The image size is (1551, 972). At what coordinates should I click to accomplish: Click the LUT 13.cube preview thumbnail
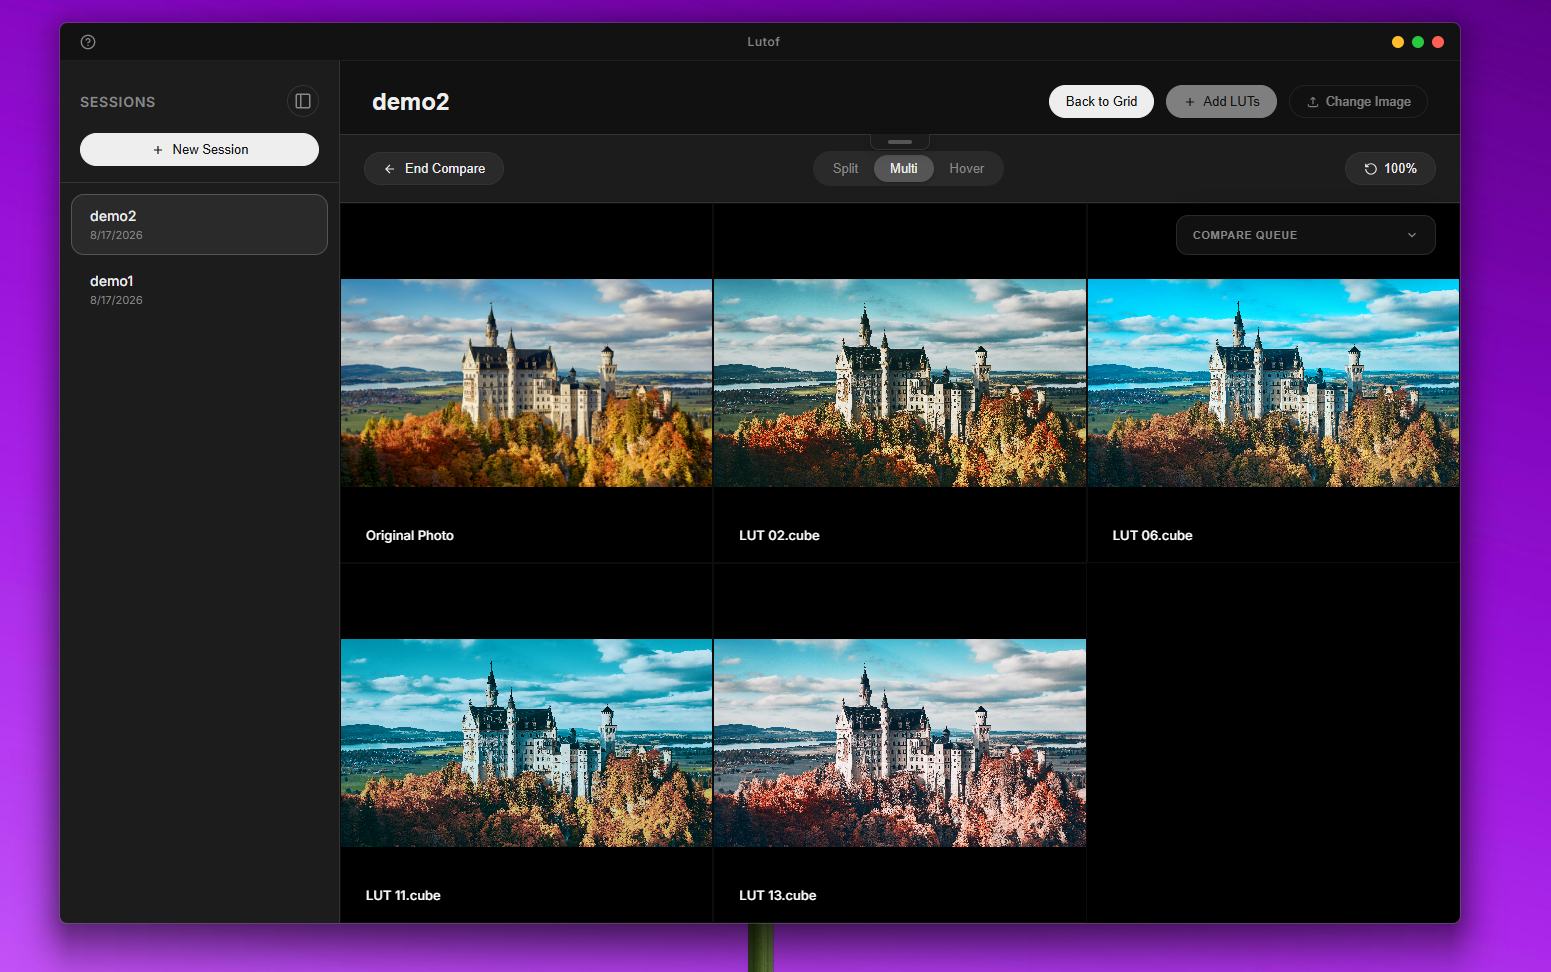tap(899, 743)
